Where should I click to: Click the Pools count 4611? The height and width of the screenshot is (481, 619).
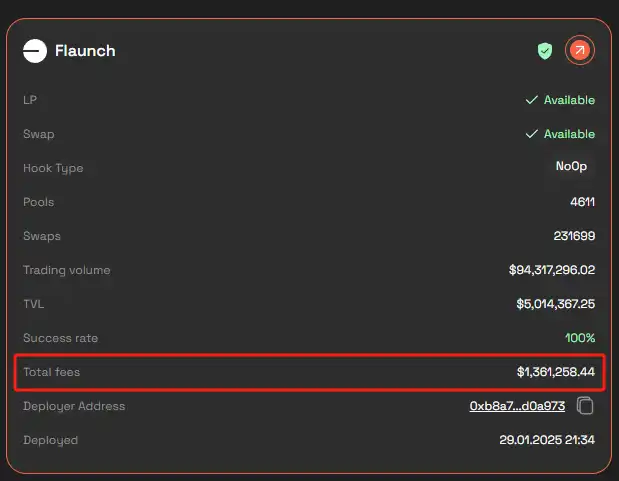582,202
